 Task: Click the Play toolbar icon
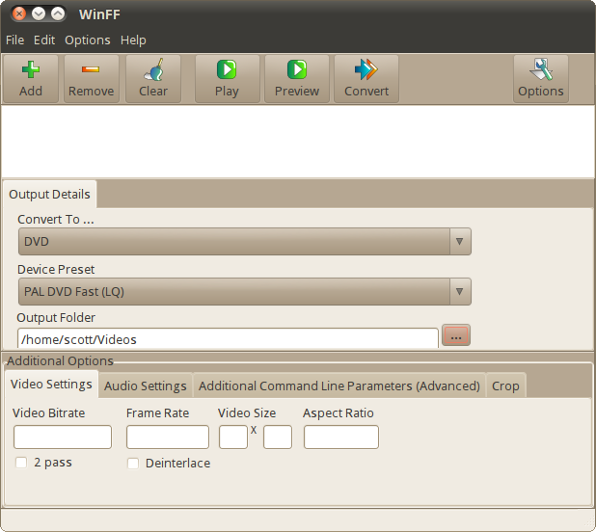coord(227,70)
